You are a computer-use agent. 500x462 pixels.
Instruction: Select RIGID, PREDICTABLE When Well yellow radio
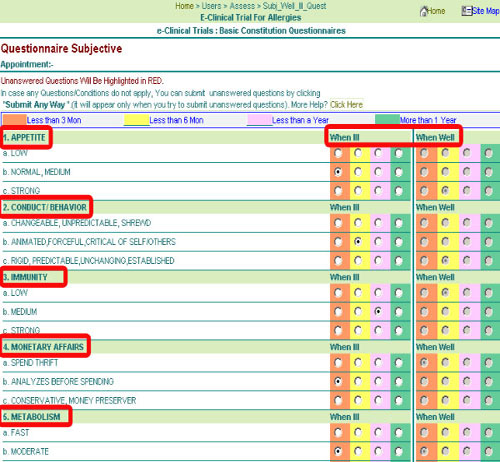(x=445, y=261)
